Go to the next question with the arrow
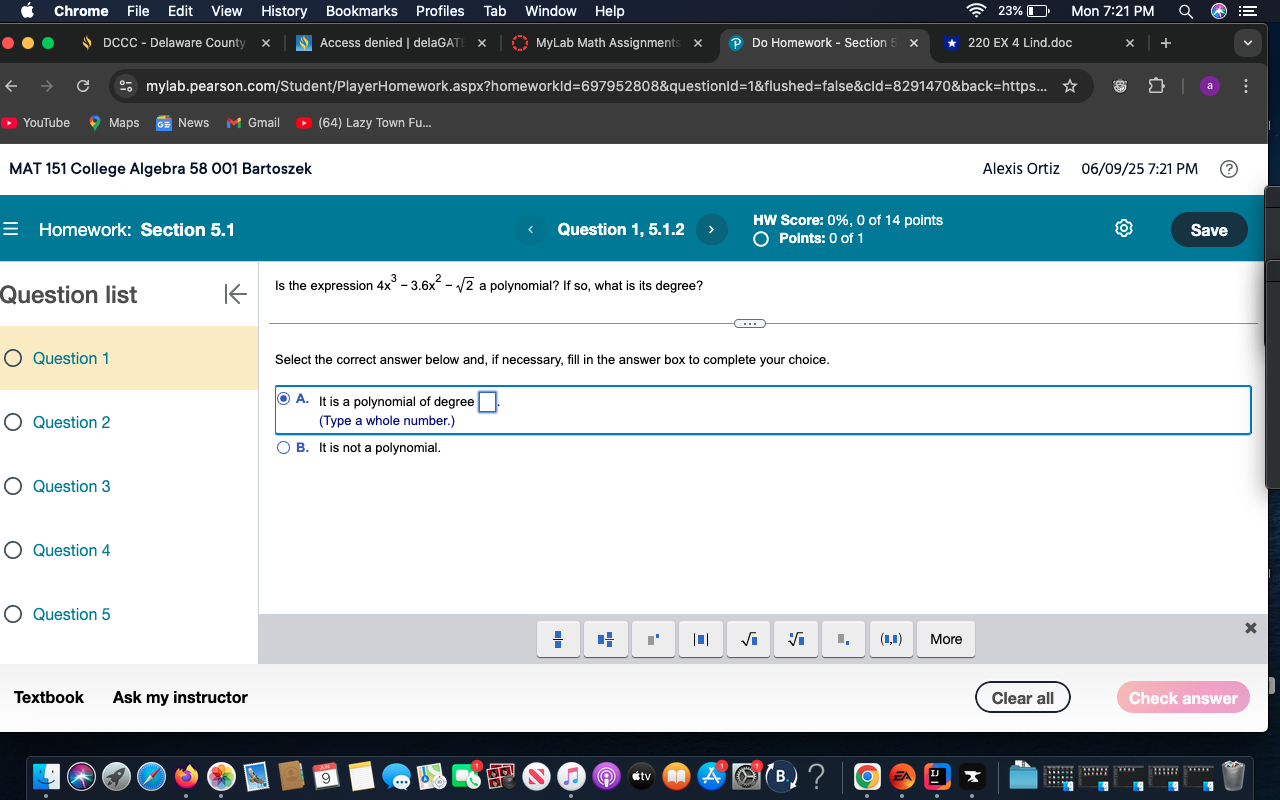The width and height of the screenshot is (1280, 800). (x=711, y=229)
